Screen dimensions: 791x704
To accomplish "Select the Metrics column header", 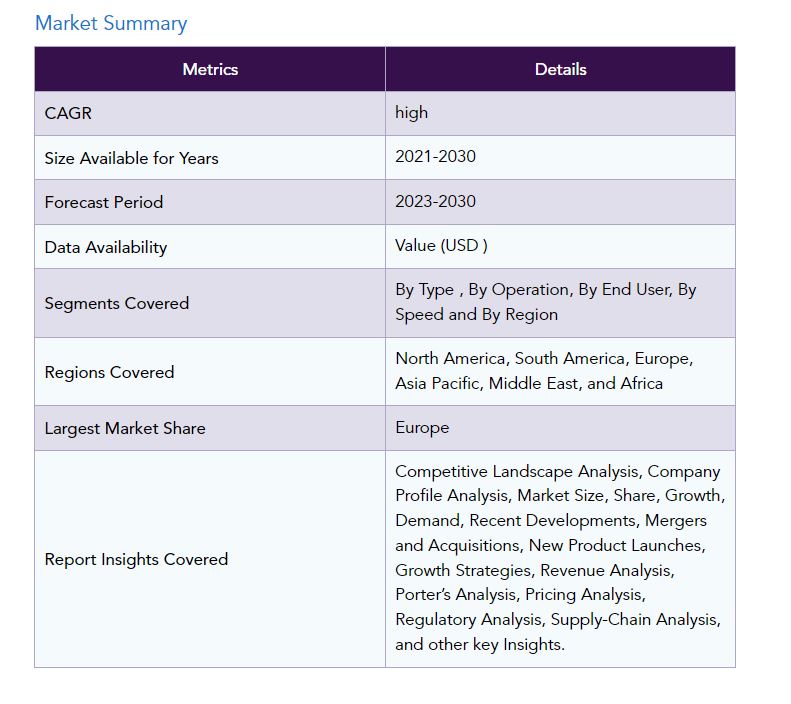I will click(210, 69).
